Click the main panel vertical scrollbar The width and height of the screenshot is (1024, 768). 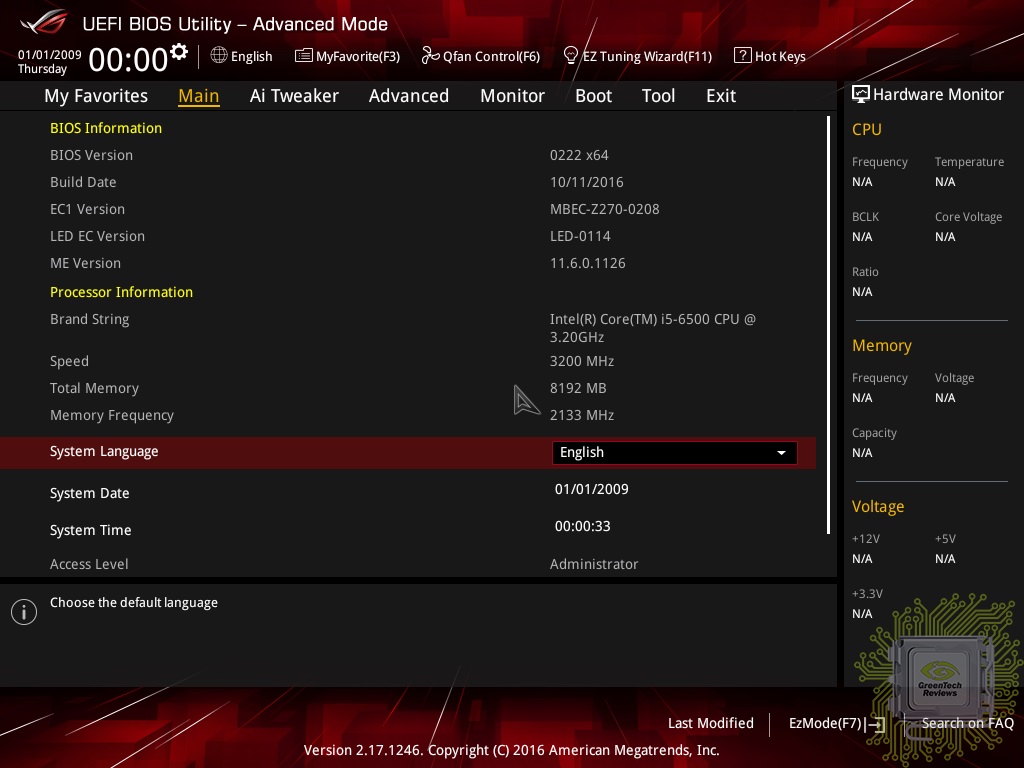coord(828,325)
